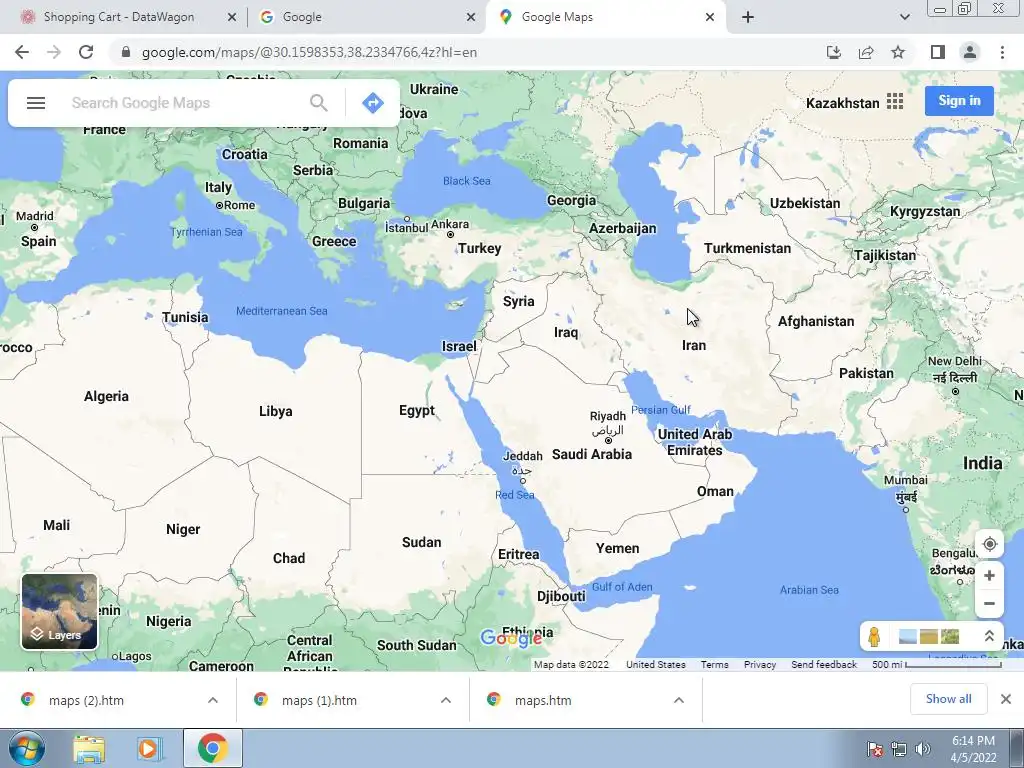Close the Google tab

[471, 18]
